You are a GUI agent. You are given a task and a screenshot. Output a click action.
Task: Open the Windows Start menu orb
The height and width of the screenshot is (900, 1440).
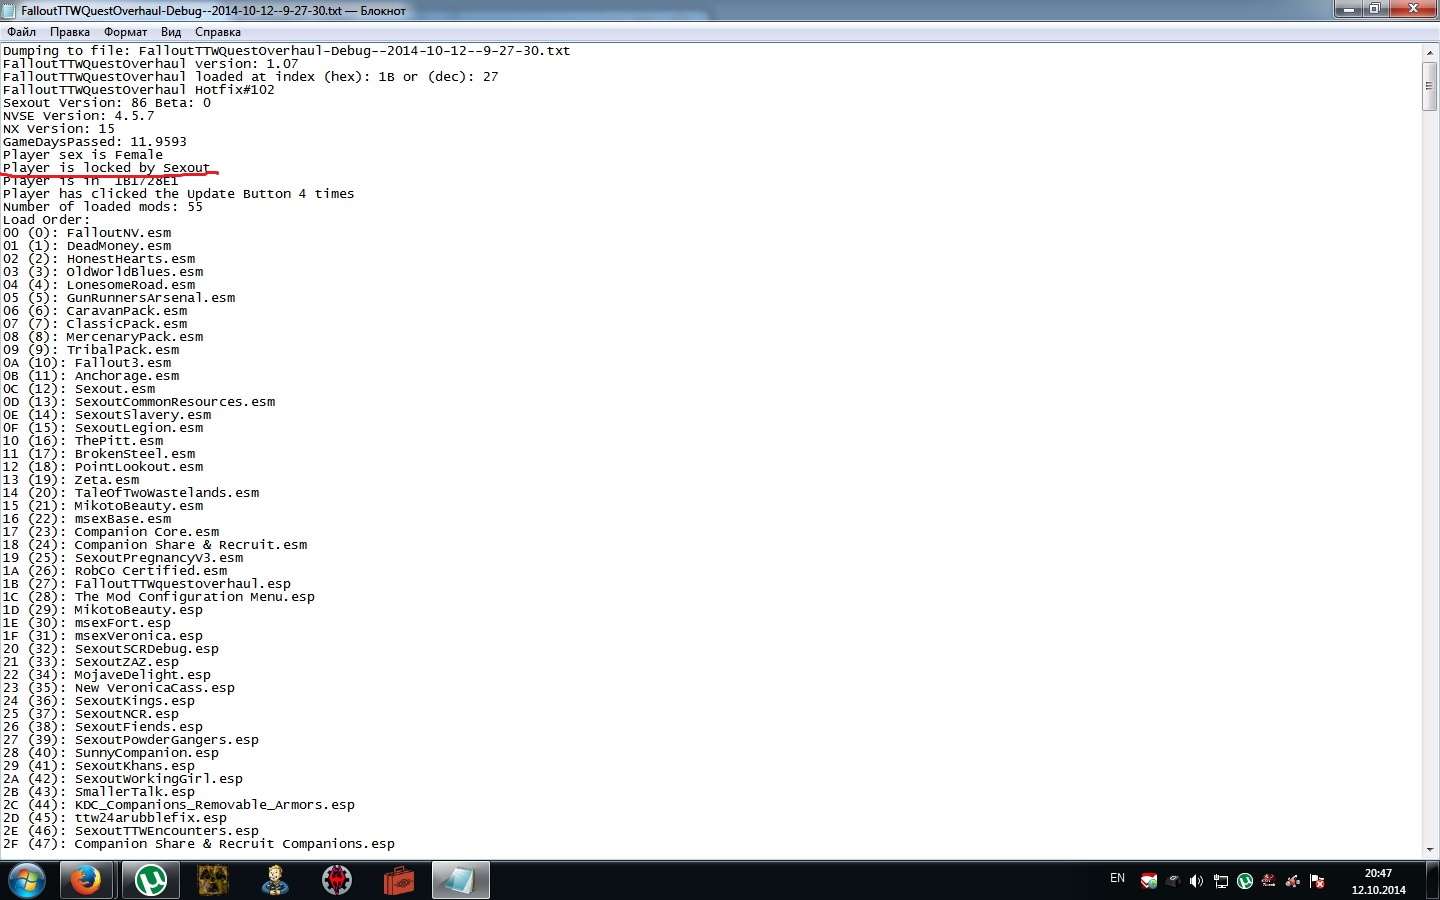pos(27,881)
